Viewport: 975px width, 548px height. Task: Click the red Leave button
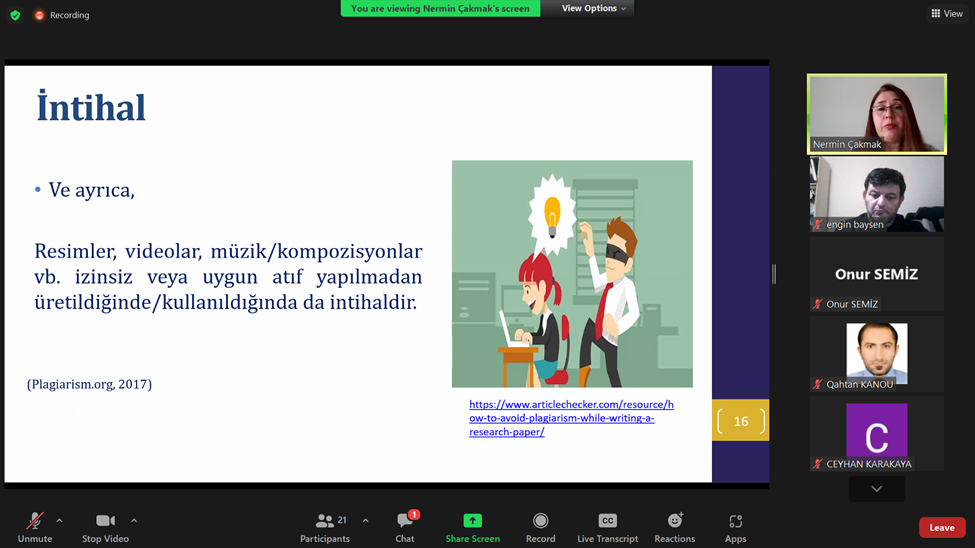(x=942, y=527)
